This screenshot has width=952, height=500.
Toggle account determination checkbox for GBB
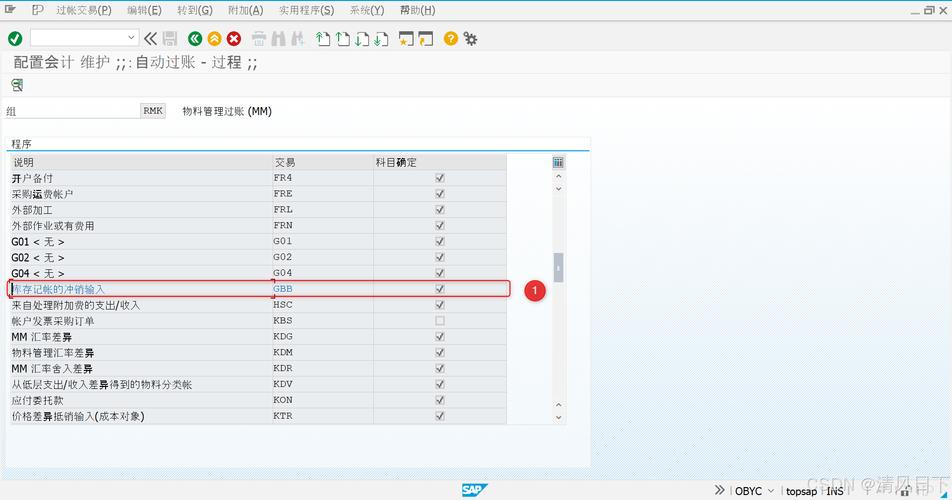click(440, 289)
